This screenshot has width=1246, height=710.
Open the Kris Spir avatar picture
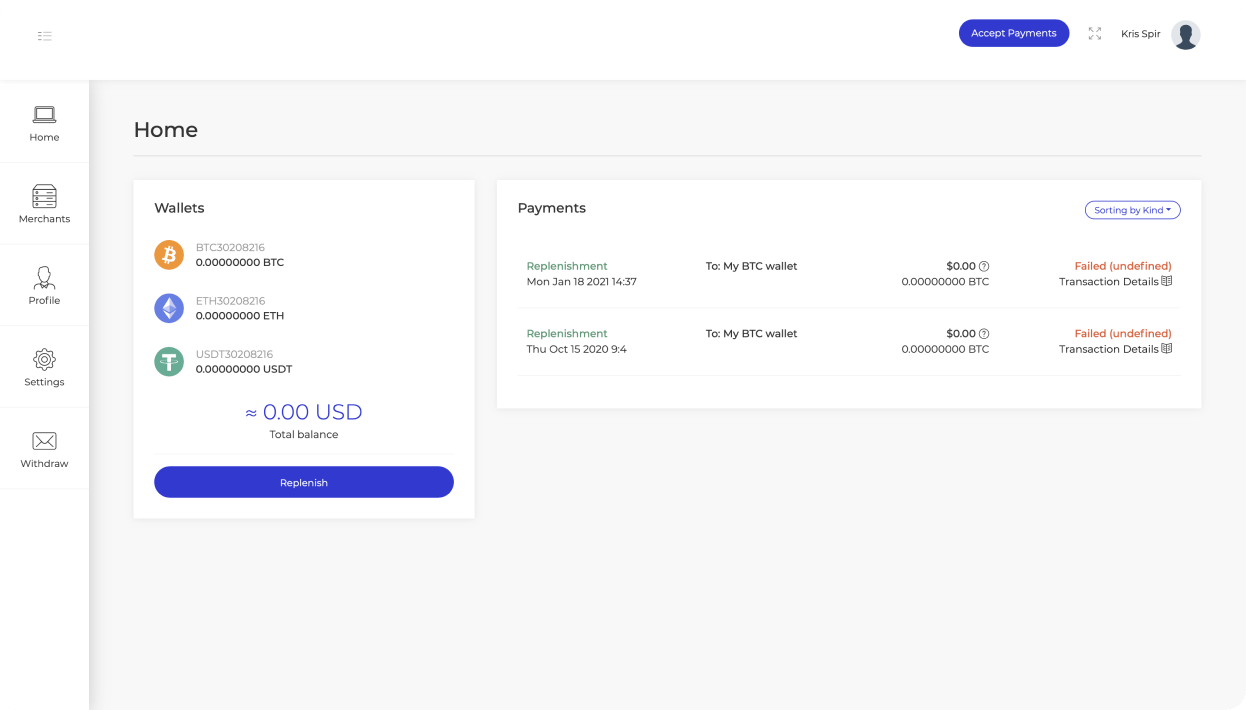point(1185,35)
